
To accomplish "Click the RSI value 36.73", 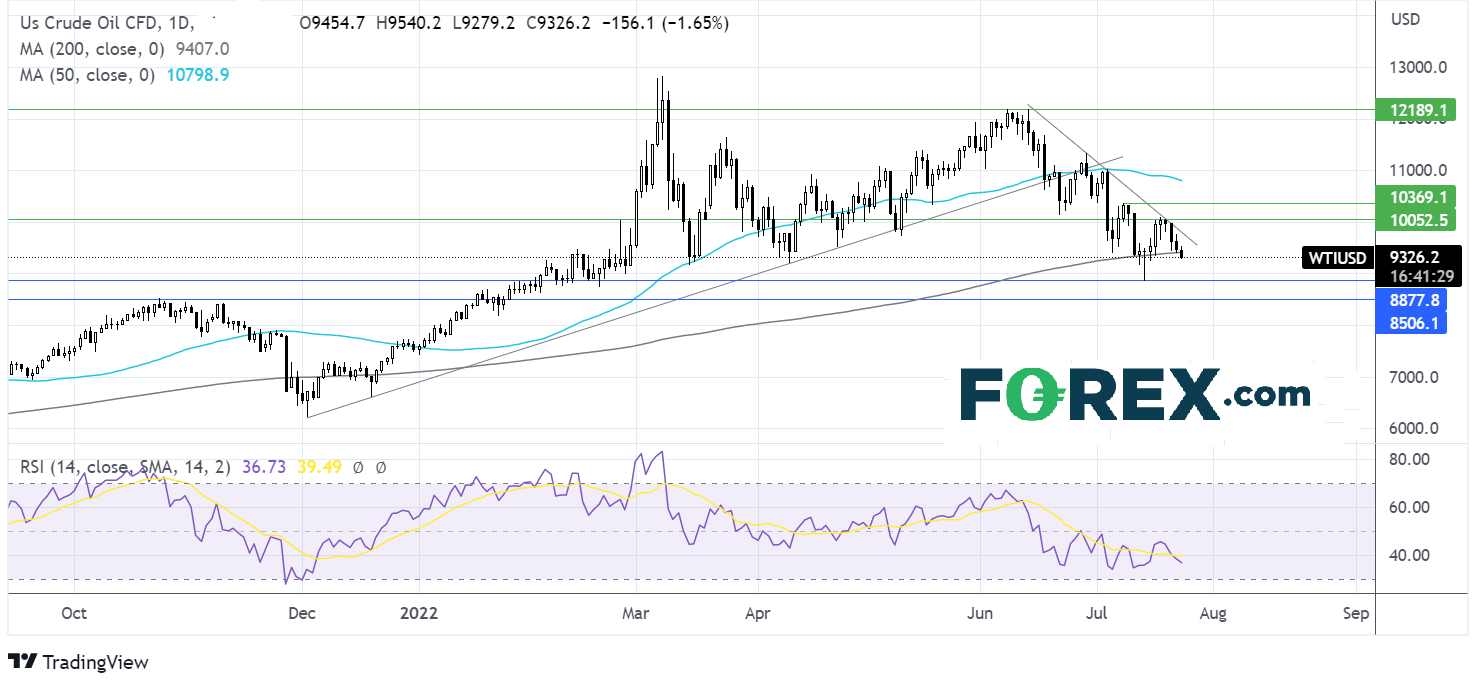I will point(263,467).
